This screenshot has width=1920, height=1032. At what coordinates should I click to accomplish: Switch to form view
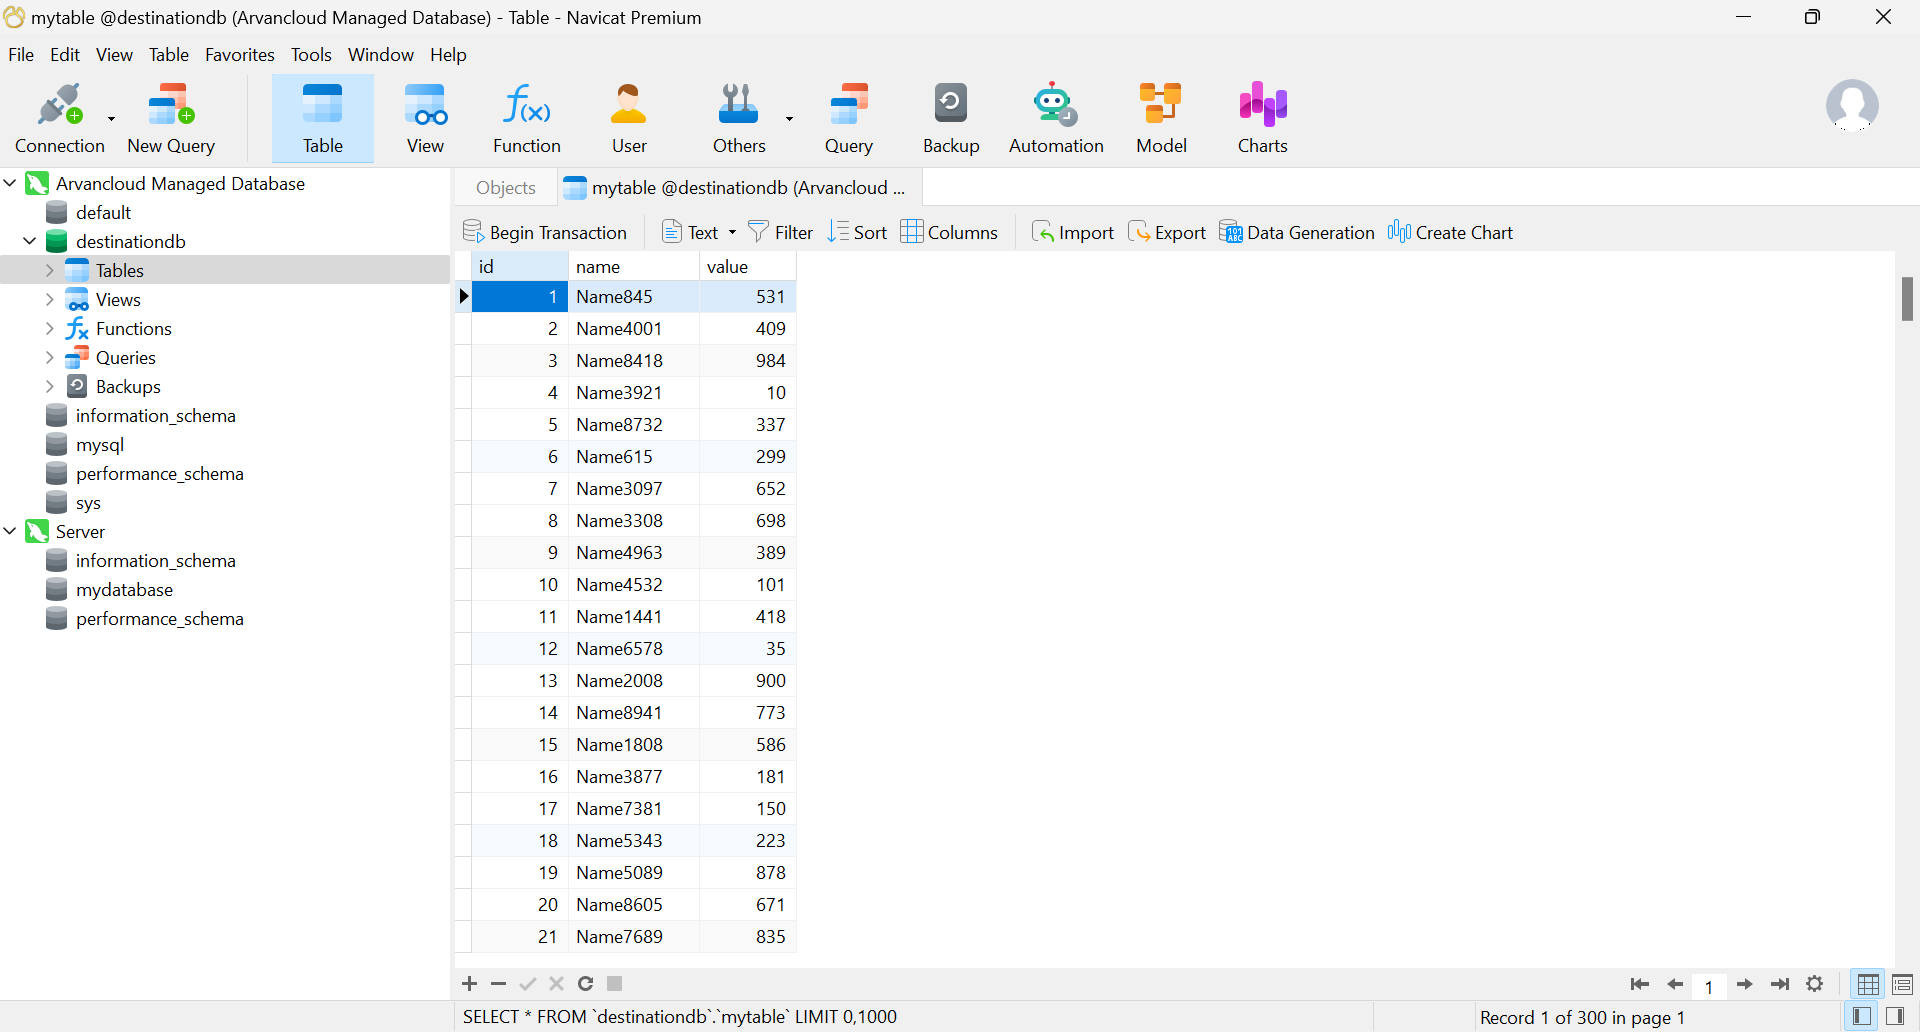pyautogui.click(x=1902, y=985)
